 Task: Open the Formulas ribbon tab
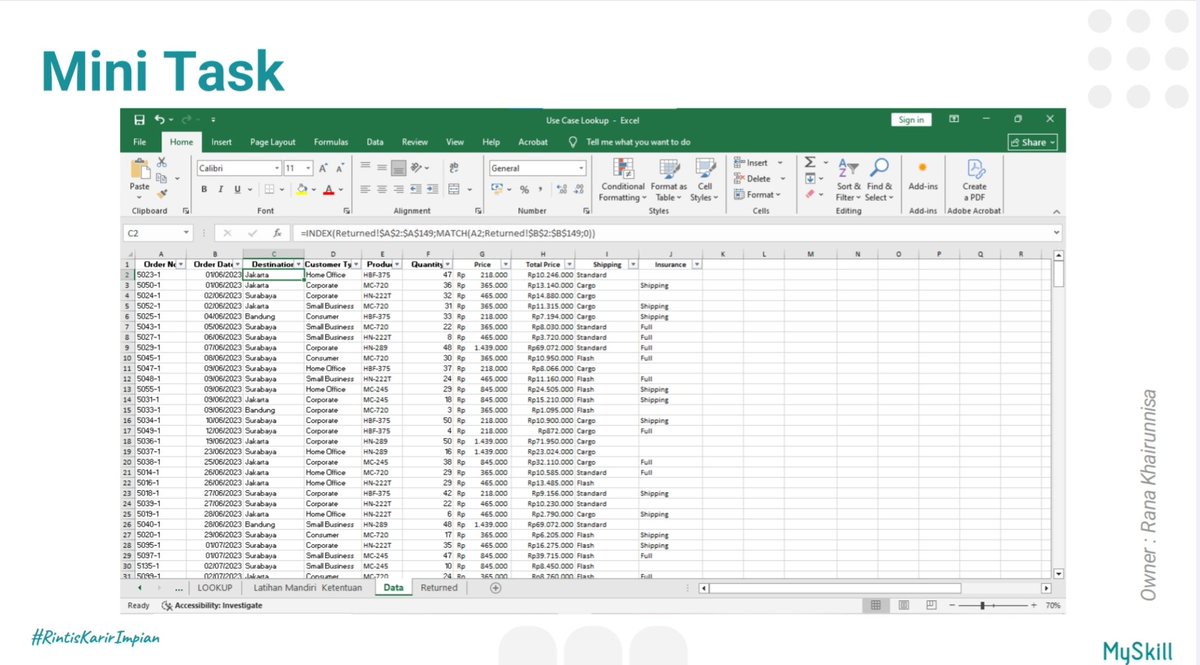331,142
